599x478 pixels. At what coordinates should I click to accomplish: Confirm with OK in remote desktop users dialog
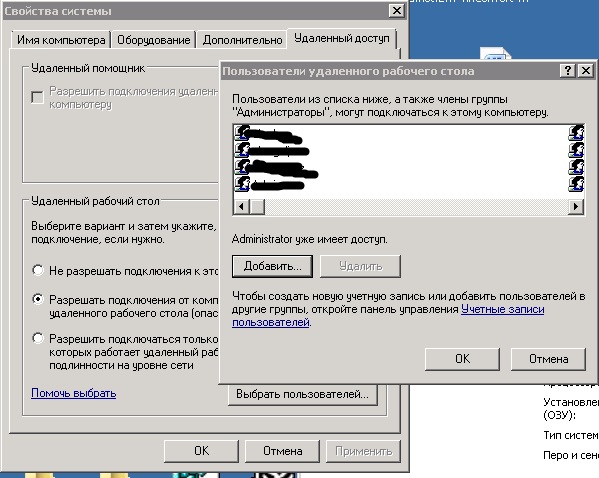click(462, 359)
